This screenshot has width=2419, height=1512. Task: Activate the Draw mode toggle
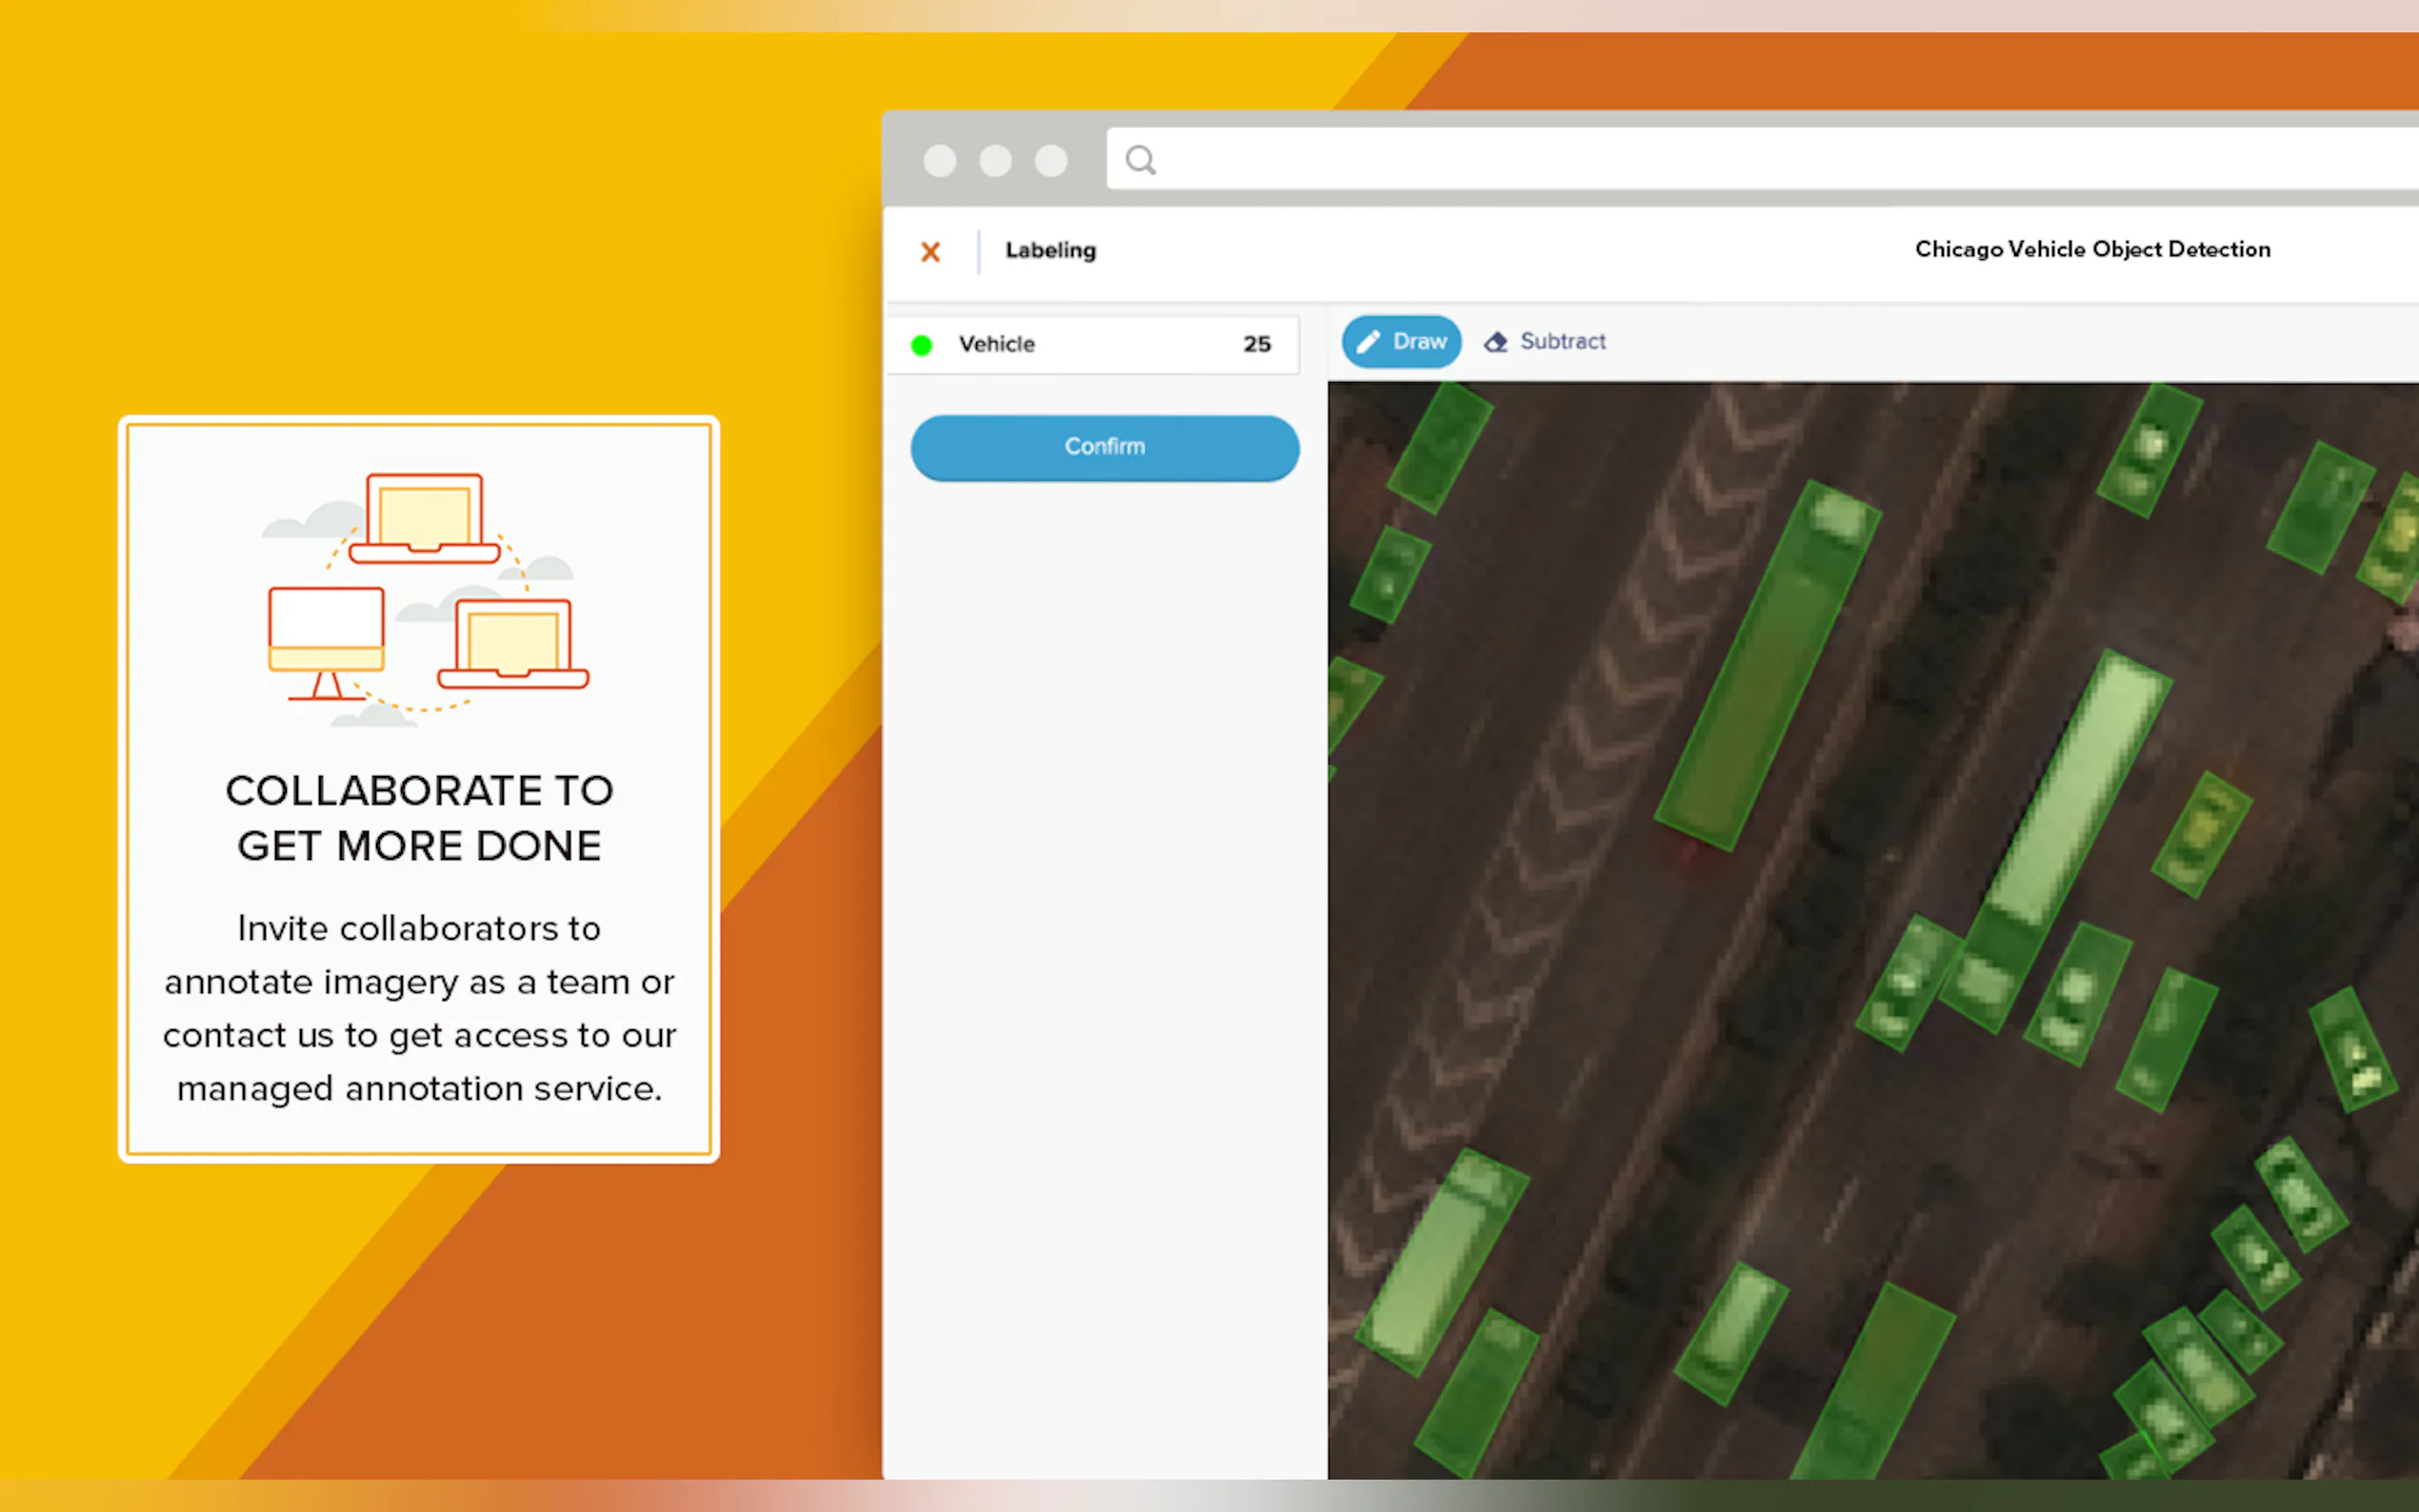pos(1401,342)
